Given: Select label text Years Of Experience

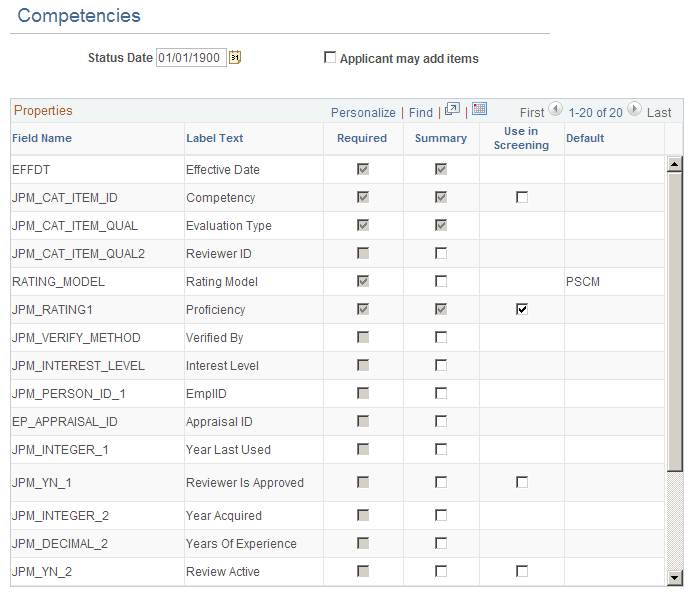Looking at the screenshot, I should [241, 544].
